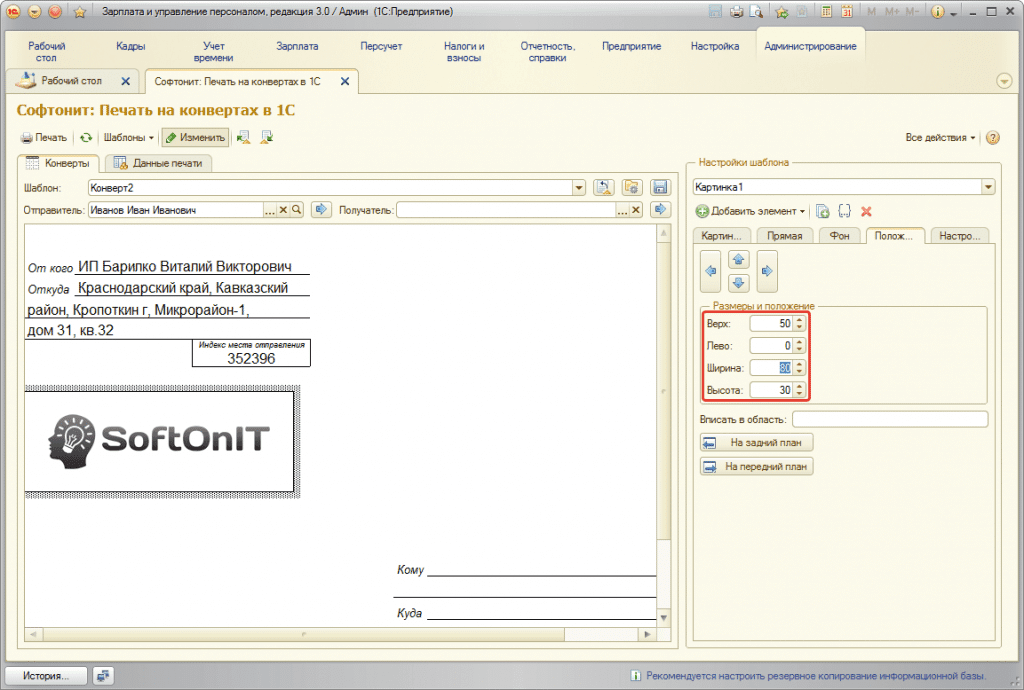
Task: Go to the Зарплата section
Action: (x=297, y=46)
